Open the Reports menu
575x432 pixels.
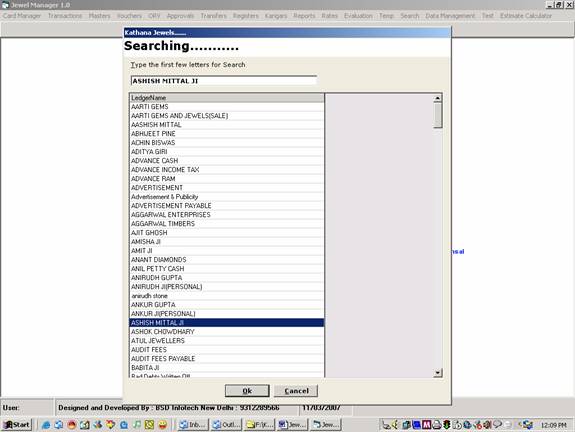coord(304,16)
